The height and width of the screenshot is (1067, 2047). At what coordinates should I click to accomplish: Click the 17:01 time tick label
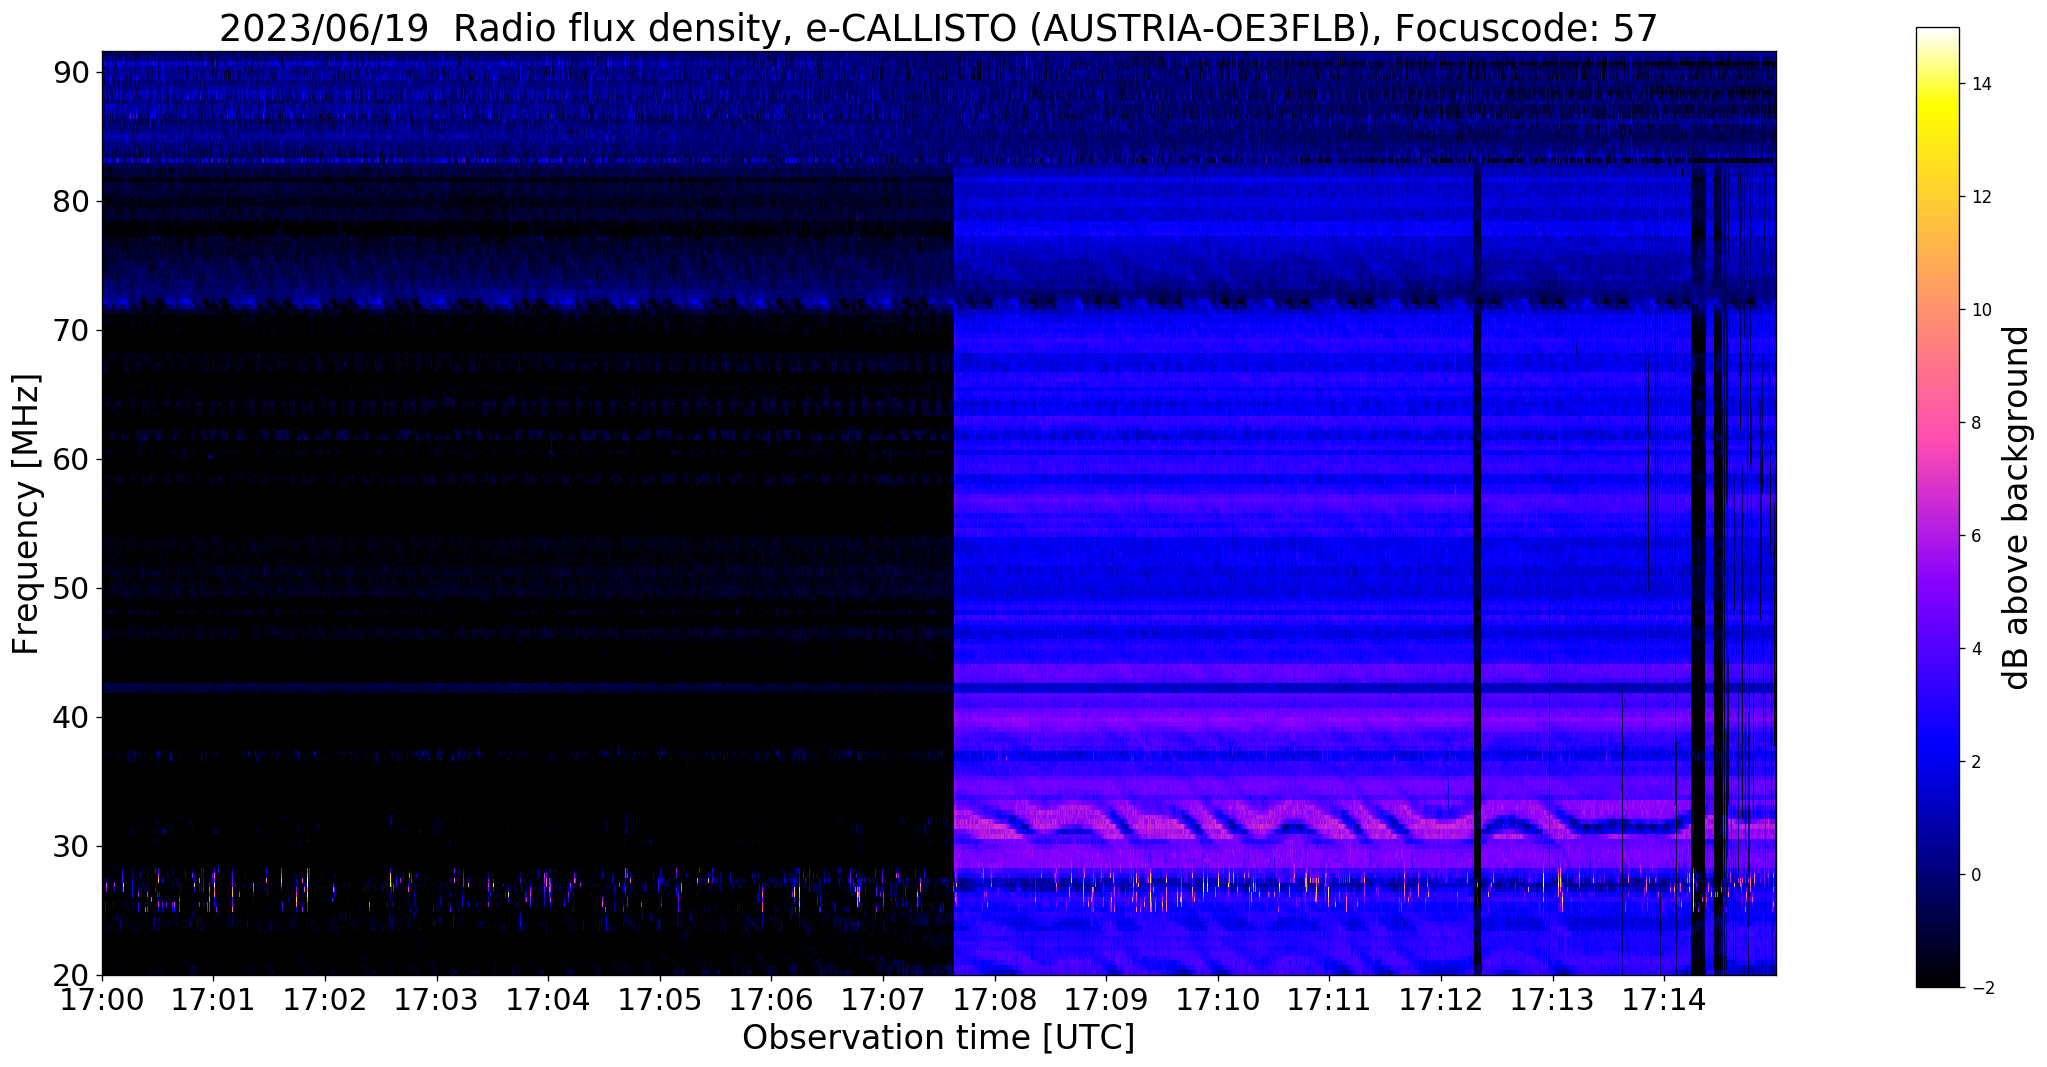[213, 999]
